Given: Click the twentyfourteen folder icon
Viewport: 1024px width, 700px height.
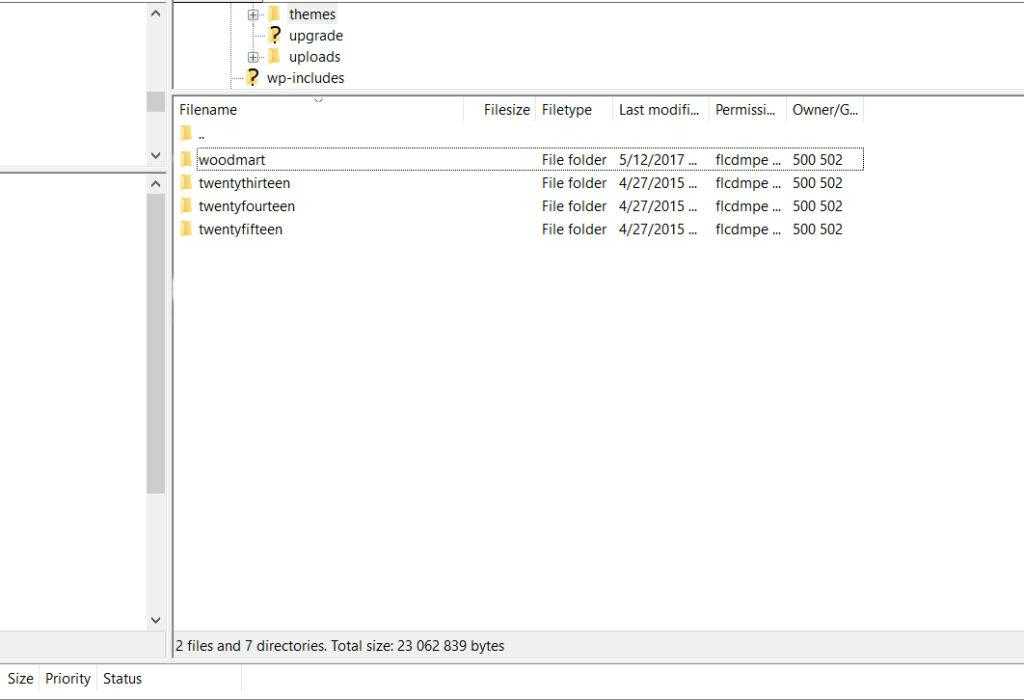Looking at the screenshot, I should pyautogui.click(x=185, y=206).
